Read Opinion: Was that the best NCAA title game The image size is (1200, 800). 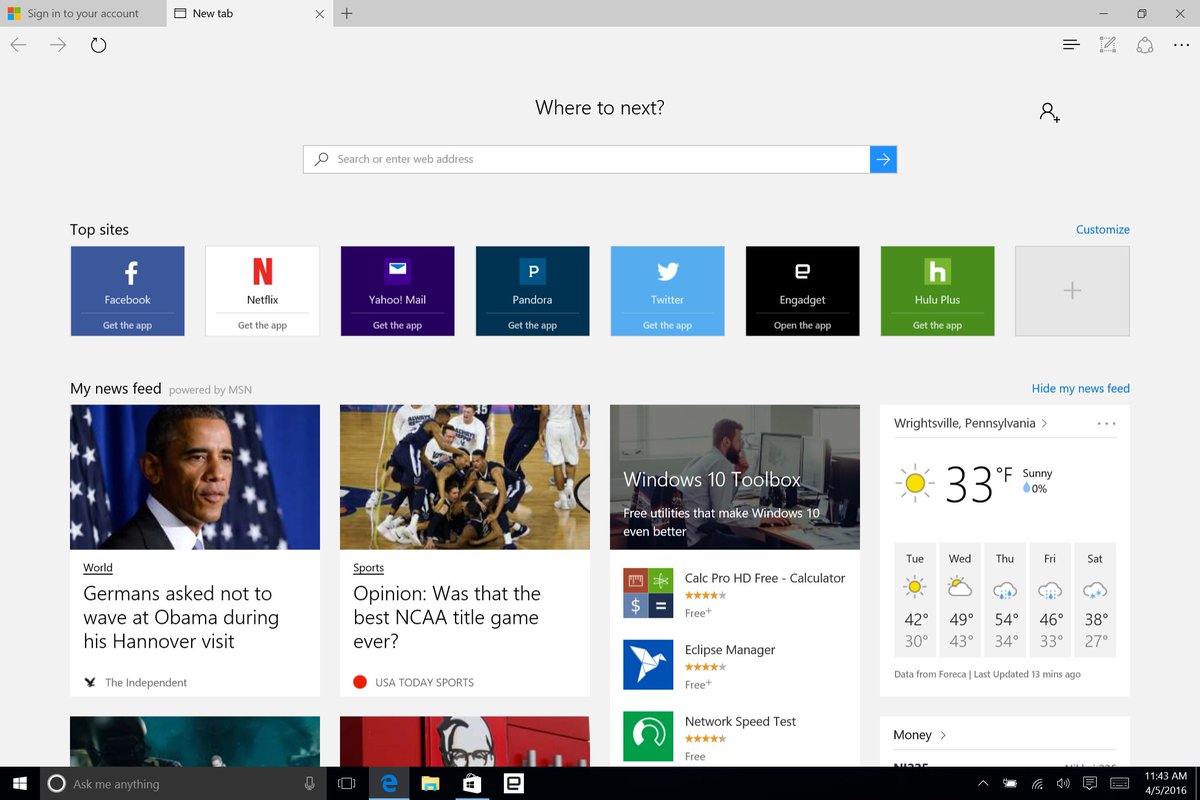click(x=447, y=617)
